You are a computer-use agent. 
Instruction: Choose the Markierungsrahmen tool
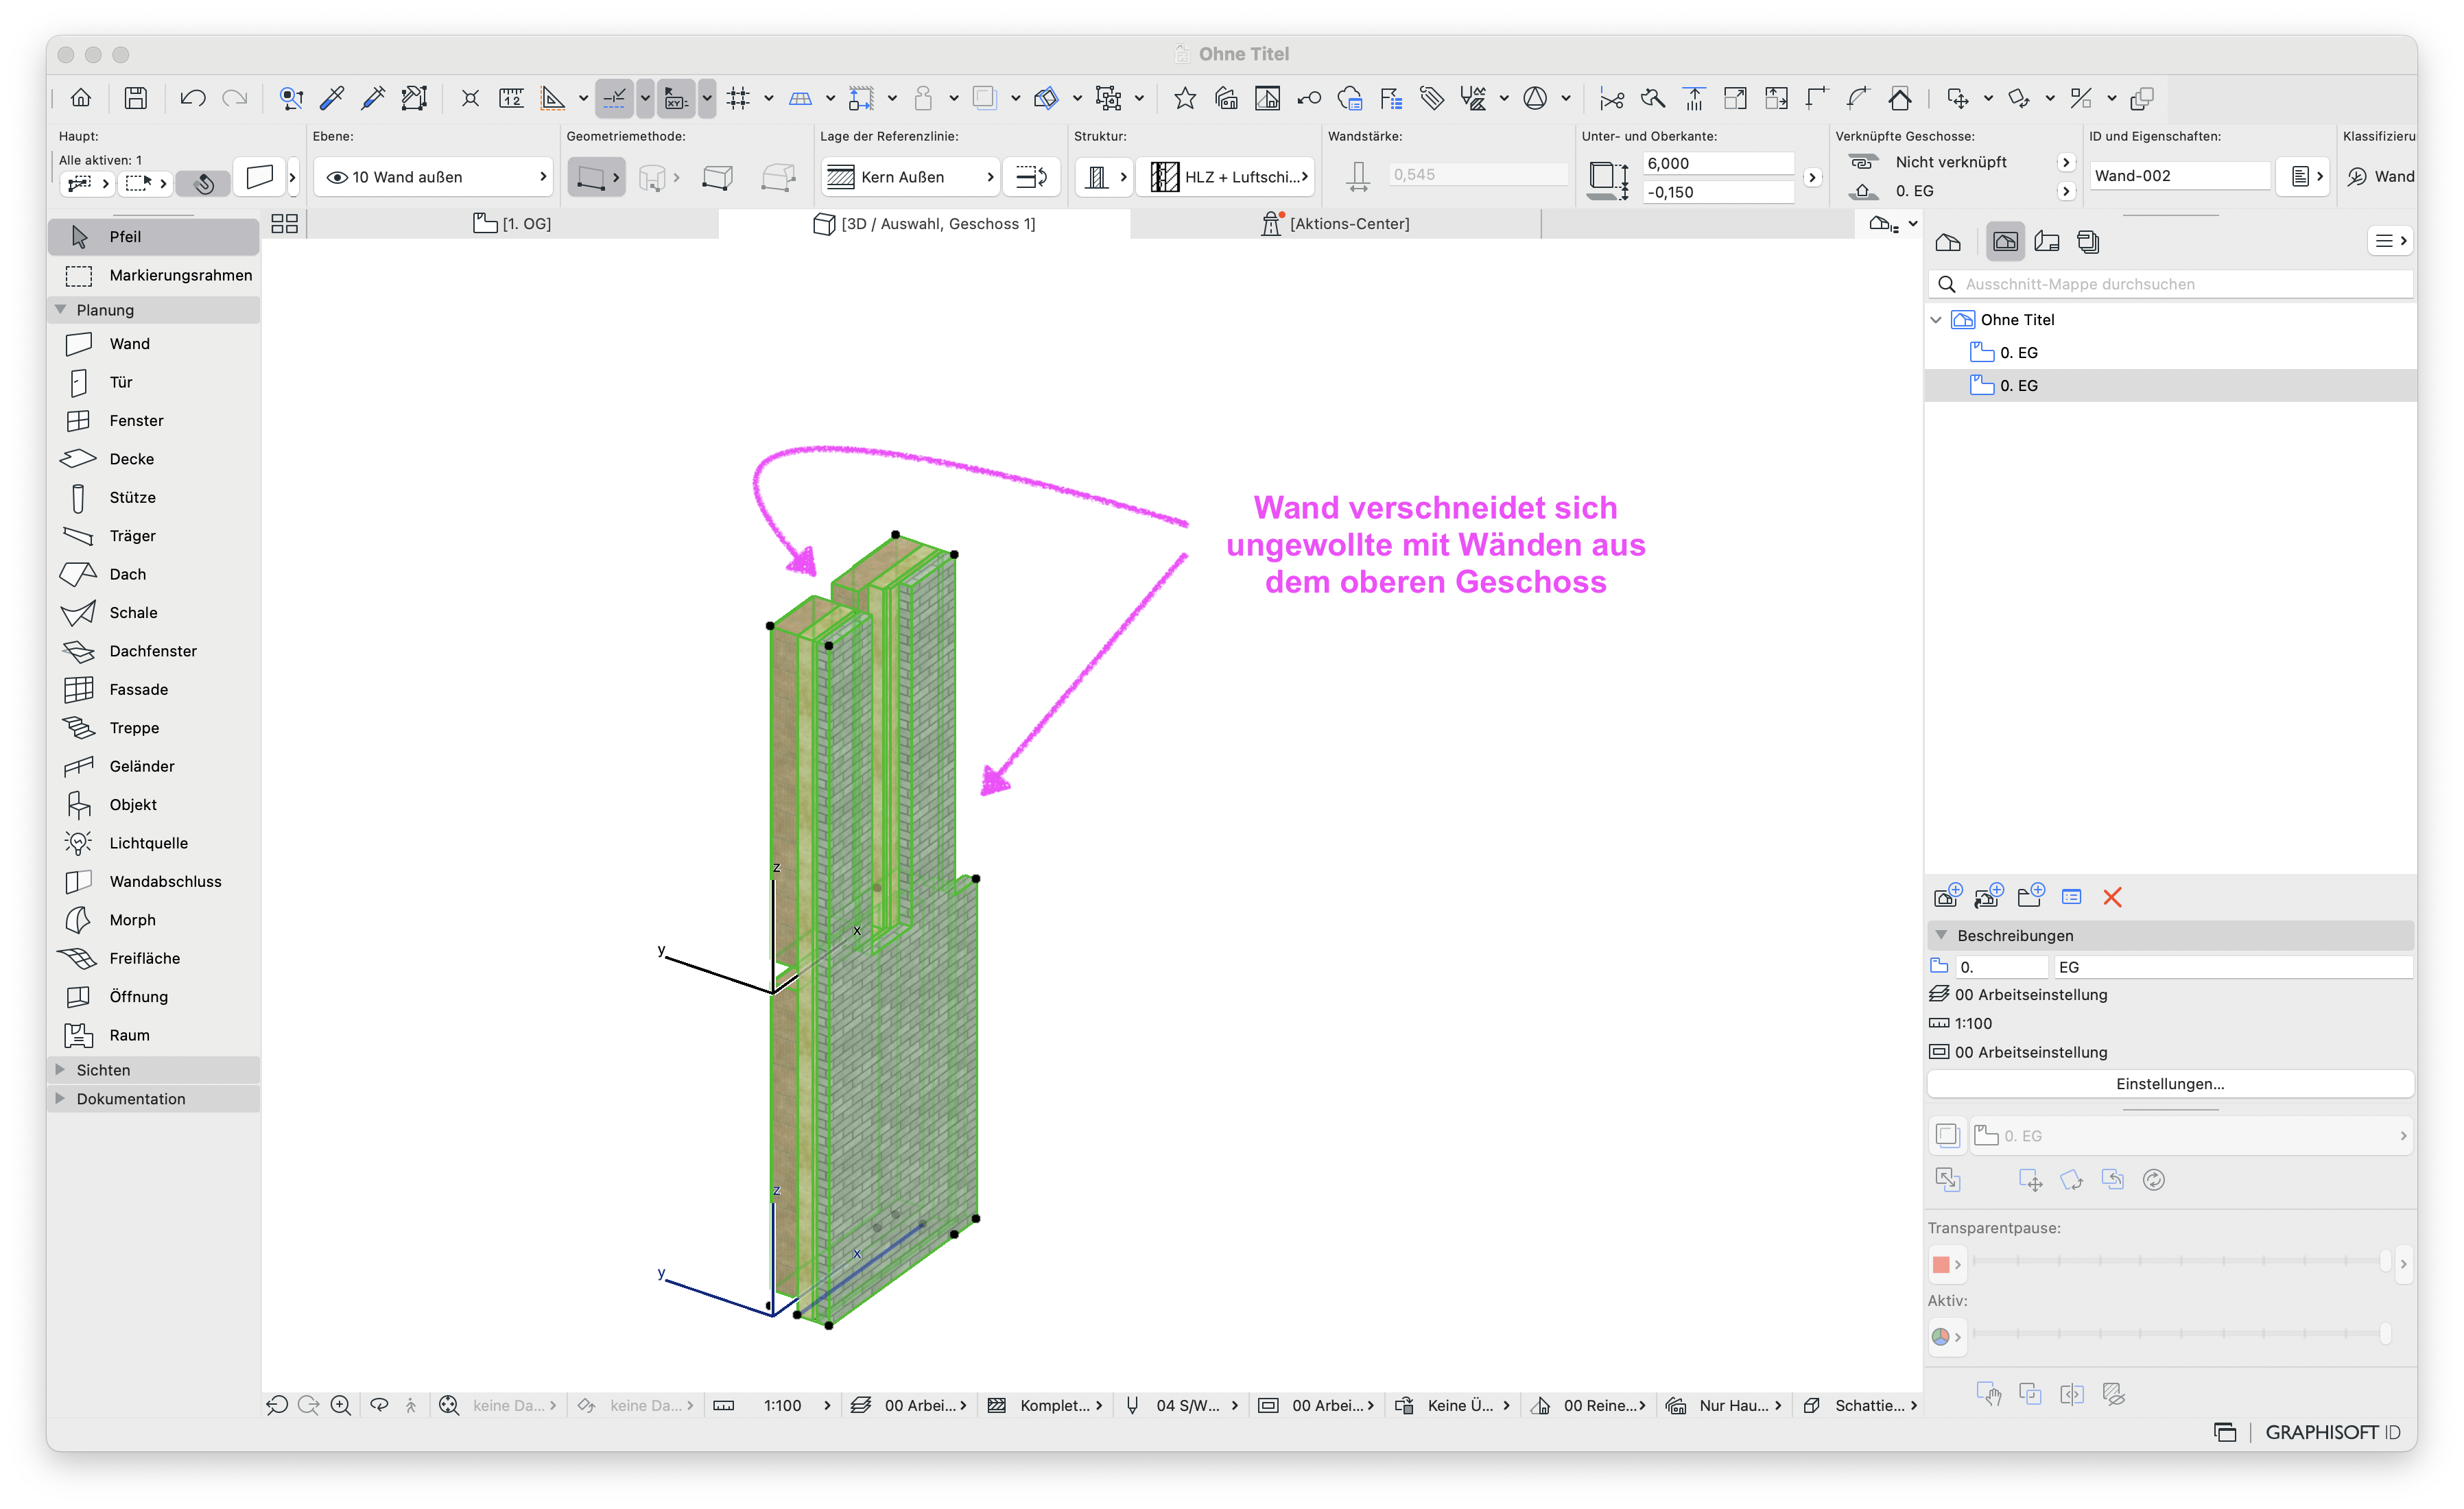153,275
